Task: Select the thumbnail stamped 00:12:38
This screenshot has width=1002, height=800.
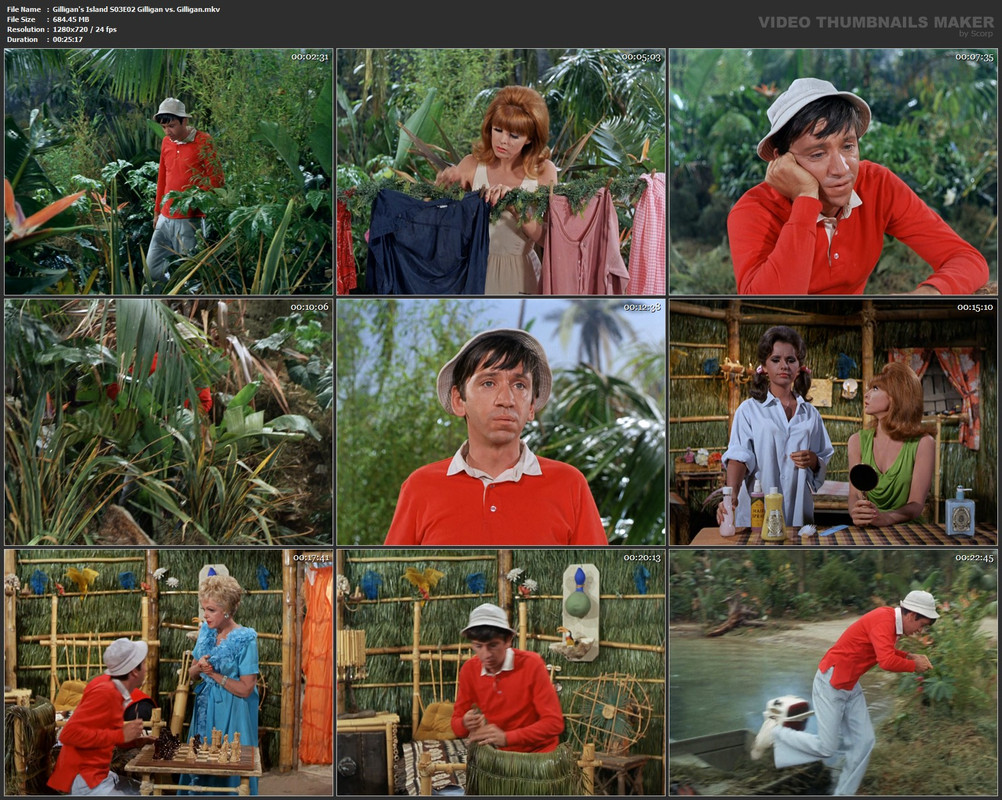Action: pyautogui.click(x=501, y=422)
